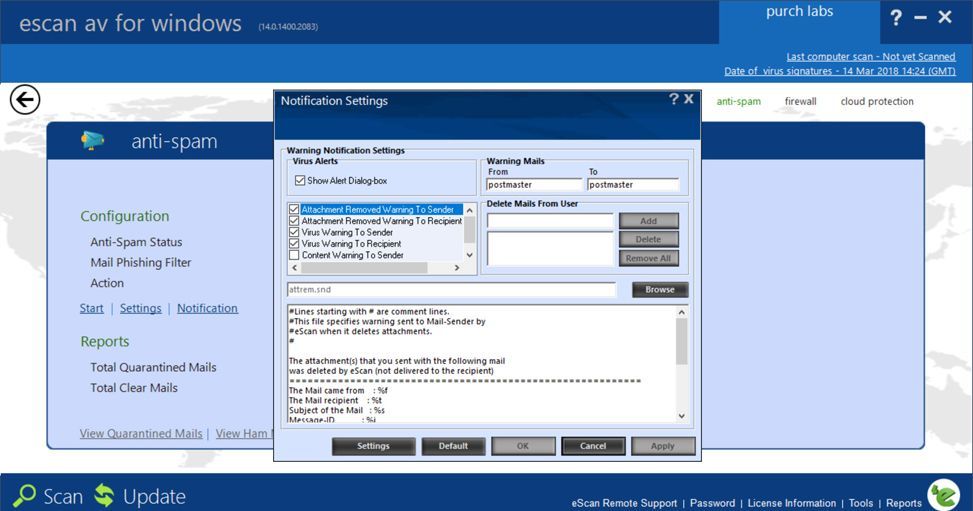The height and width of the screenshot is (511, 973).
Task: Click Total Quarantined Mails entry
Action: coord(153,367)
